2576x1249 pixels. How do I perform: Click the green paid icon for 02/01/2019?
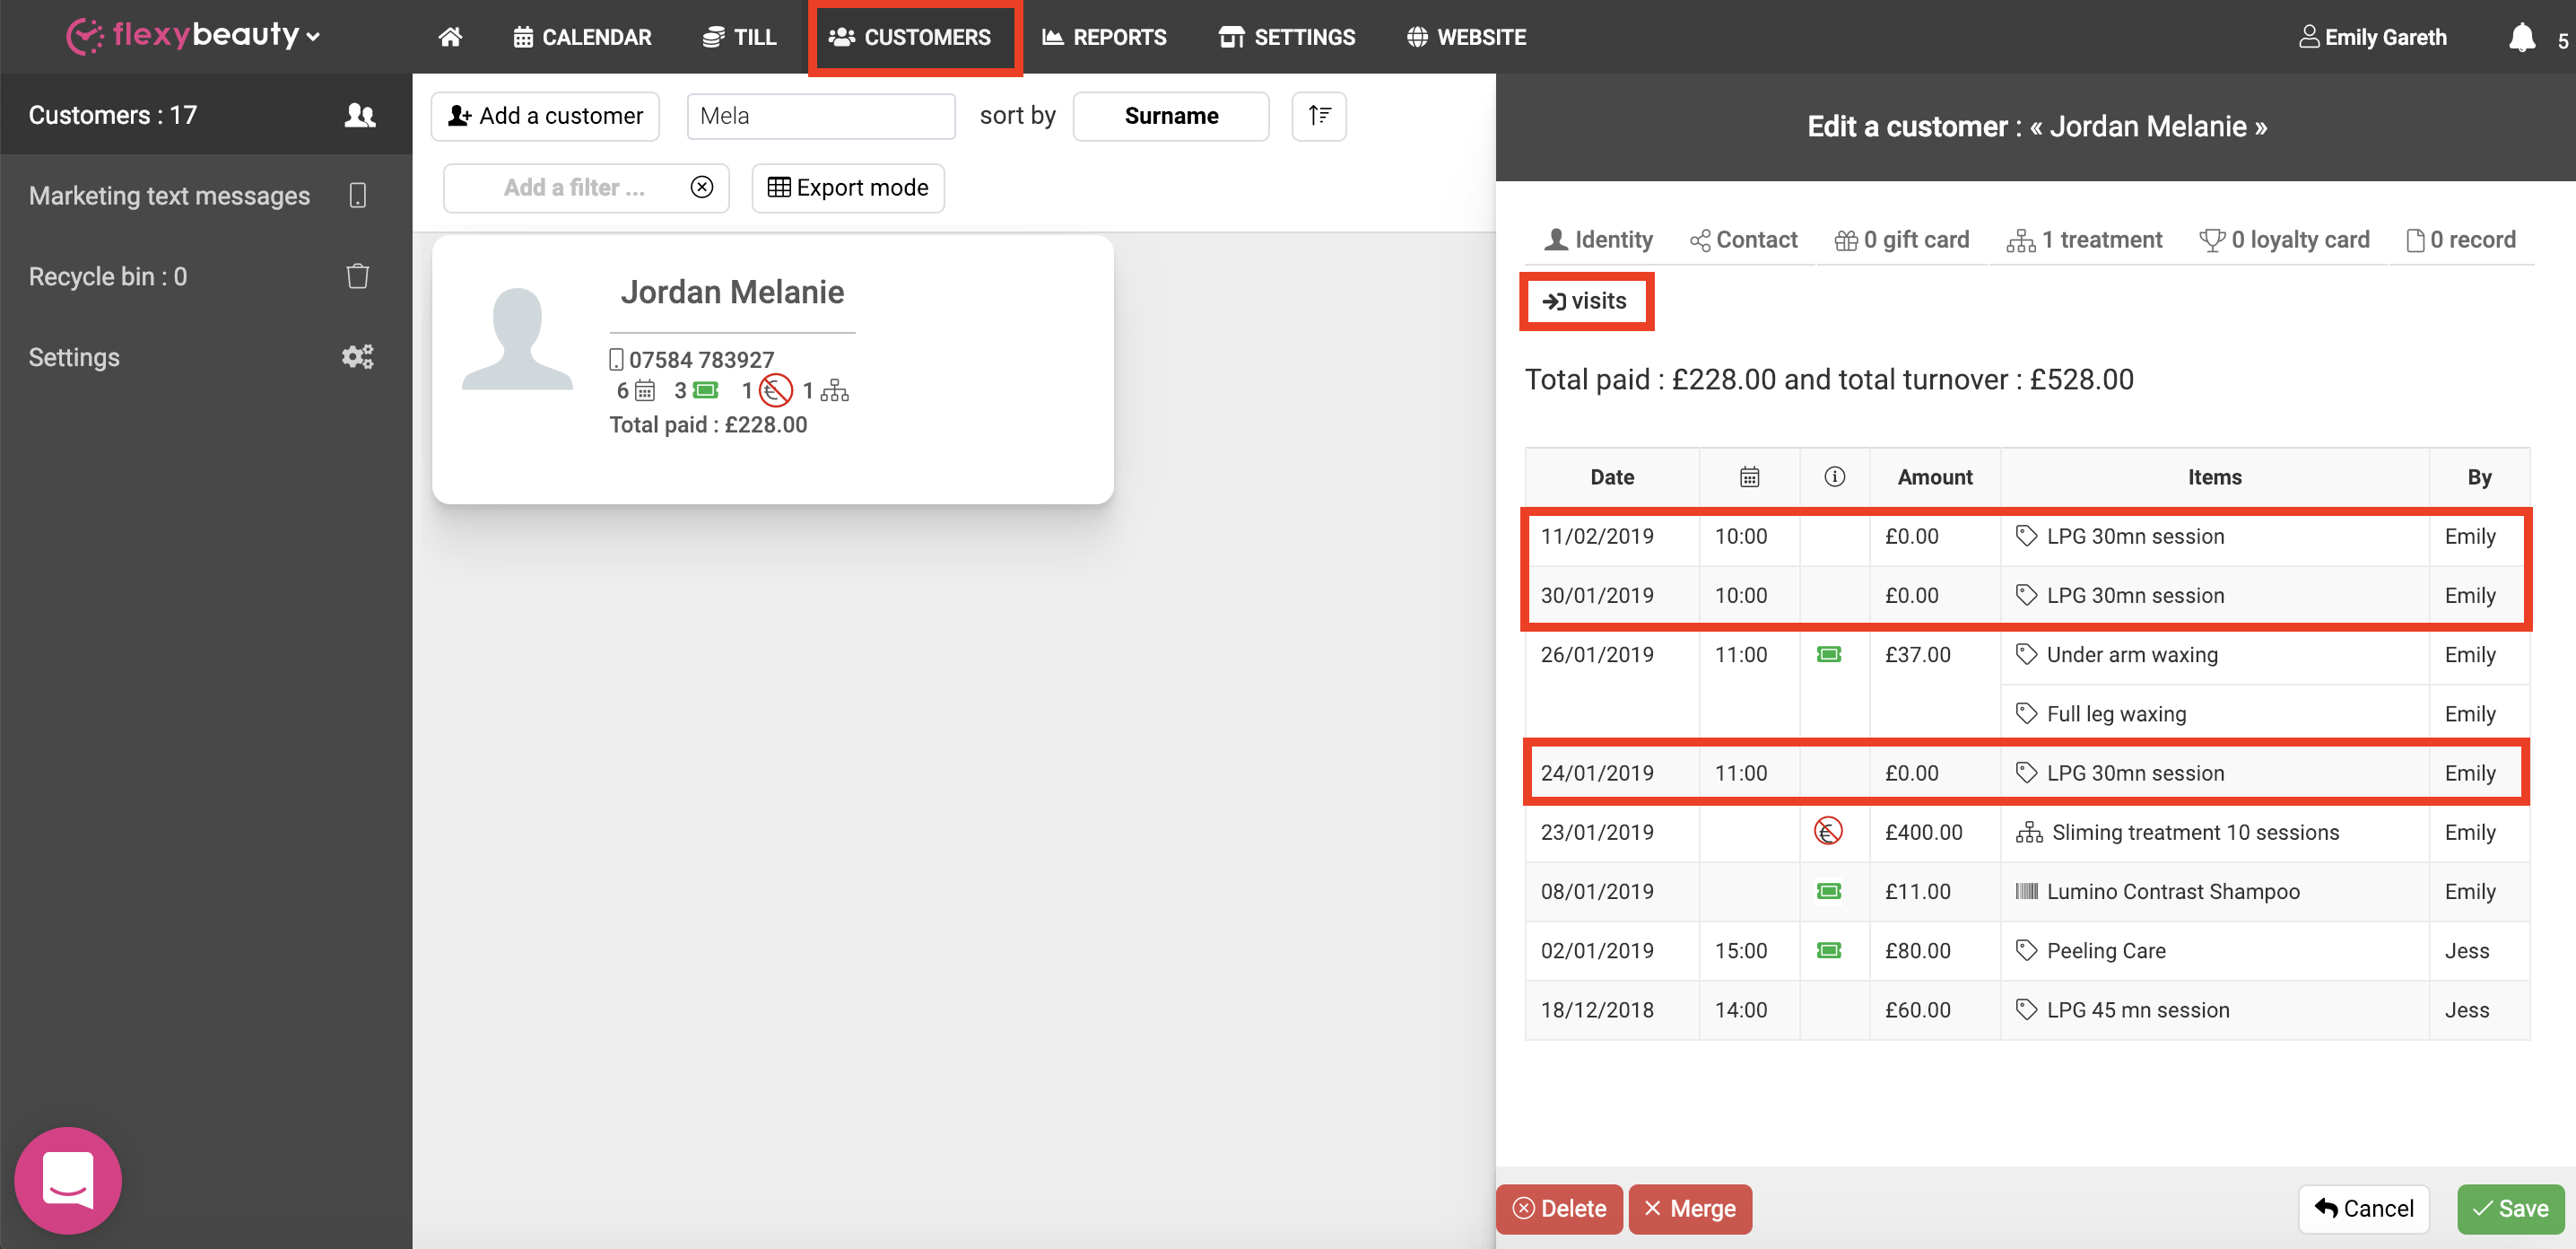[1829, 950]
